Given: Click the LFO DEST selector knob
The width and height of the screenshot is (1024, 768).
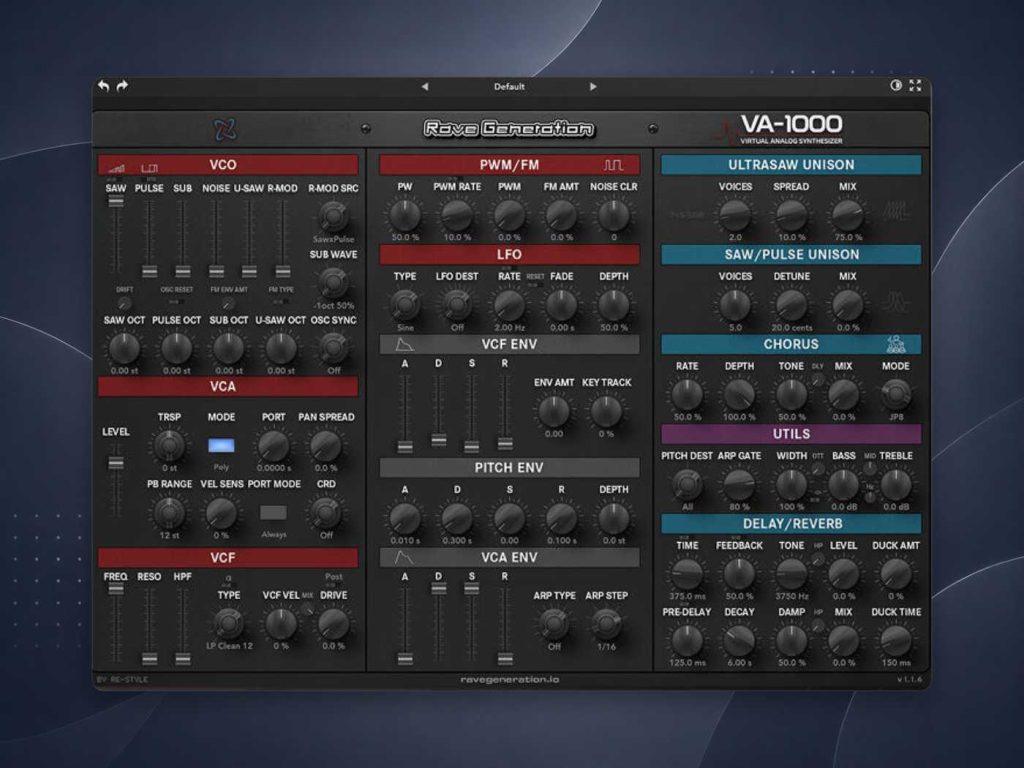Looking at the screenshot, I should [456, 304].
